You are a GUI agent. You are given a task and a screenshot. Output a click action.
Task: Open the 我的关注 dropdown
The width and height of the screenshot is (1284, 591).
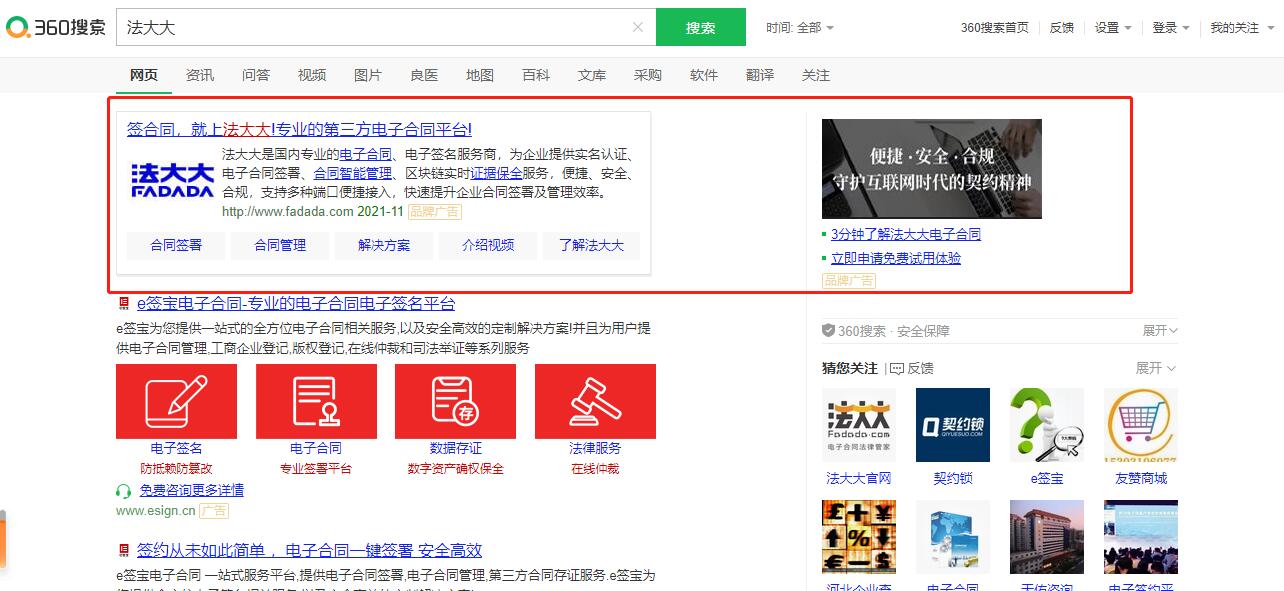pos(1241,27)
